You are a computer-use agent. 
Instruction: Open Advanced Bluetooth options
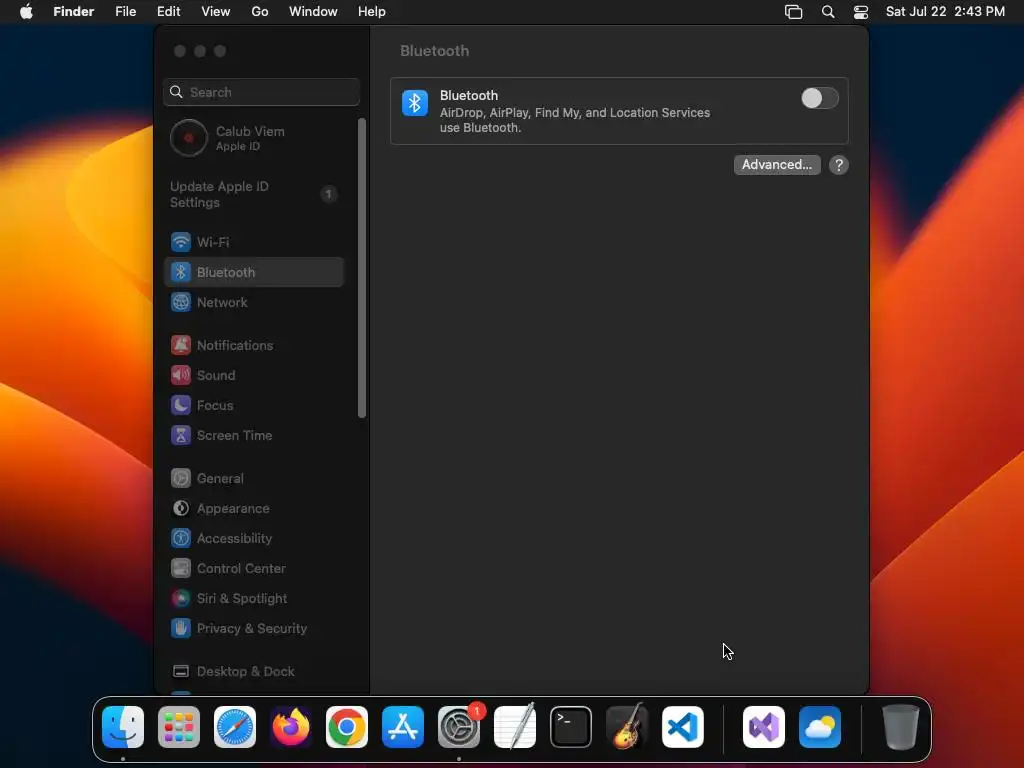(776, 165)
